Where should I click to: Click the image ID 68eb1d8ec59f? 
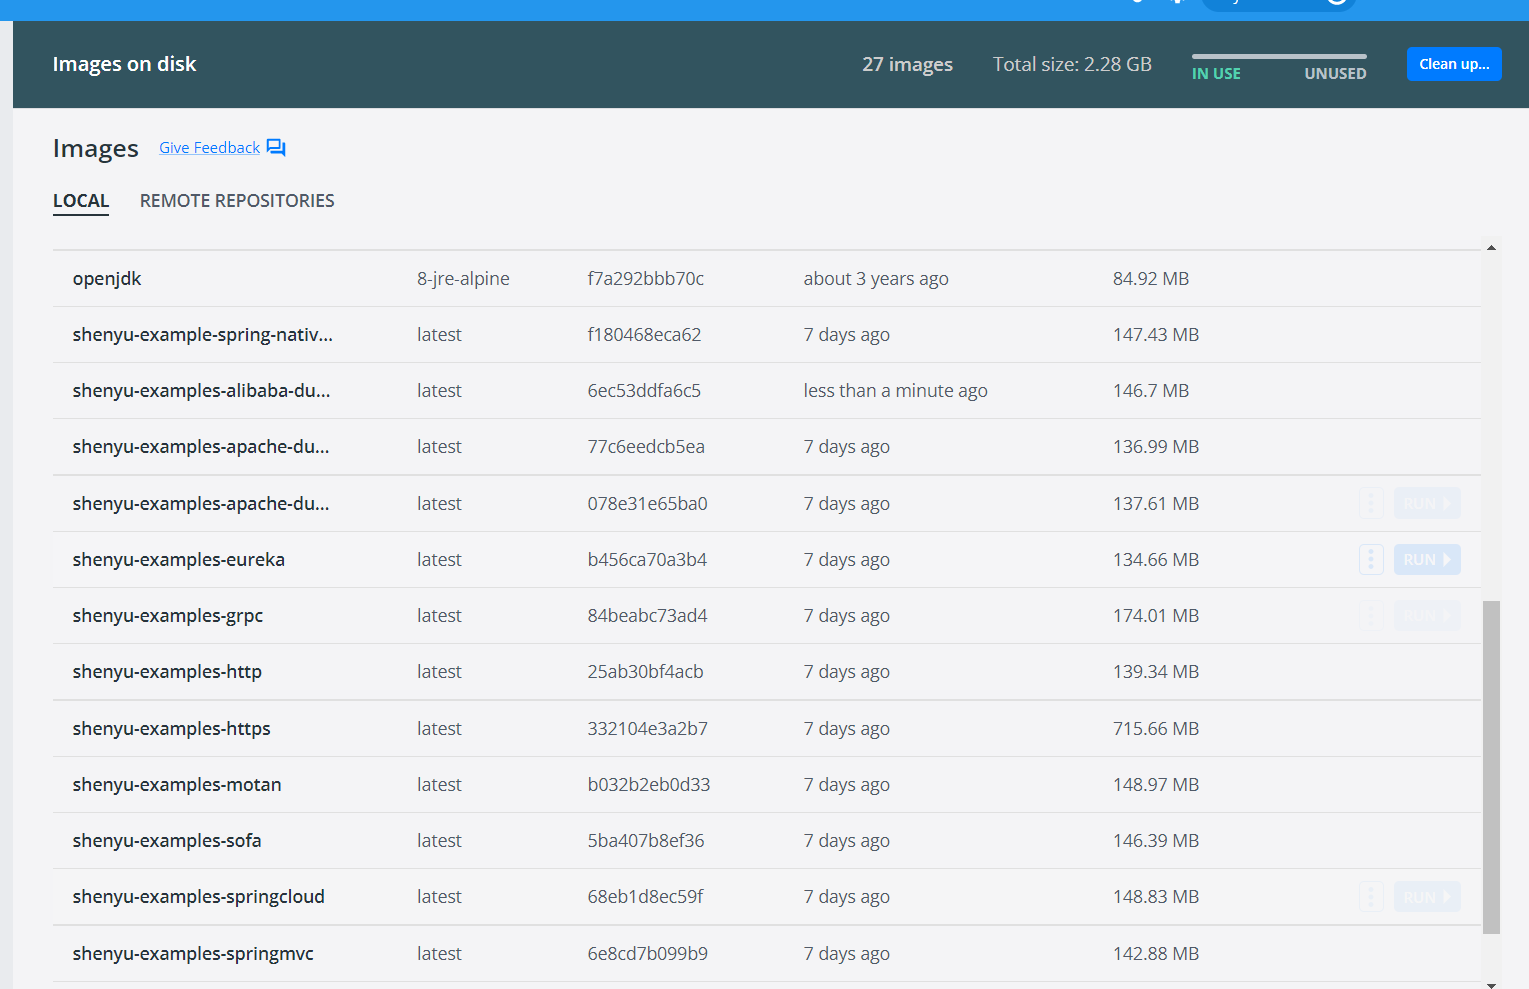pos(645,897)
